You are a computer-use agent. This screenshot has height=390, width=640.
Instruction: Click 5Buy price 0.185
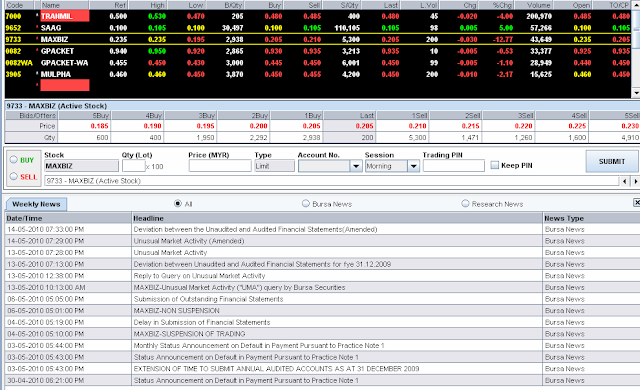pos(99,126)
